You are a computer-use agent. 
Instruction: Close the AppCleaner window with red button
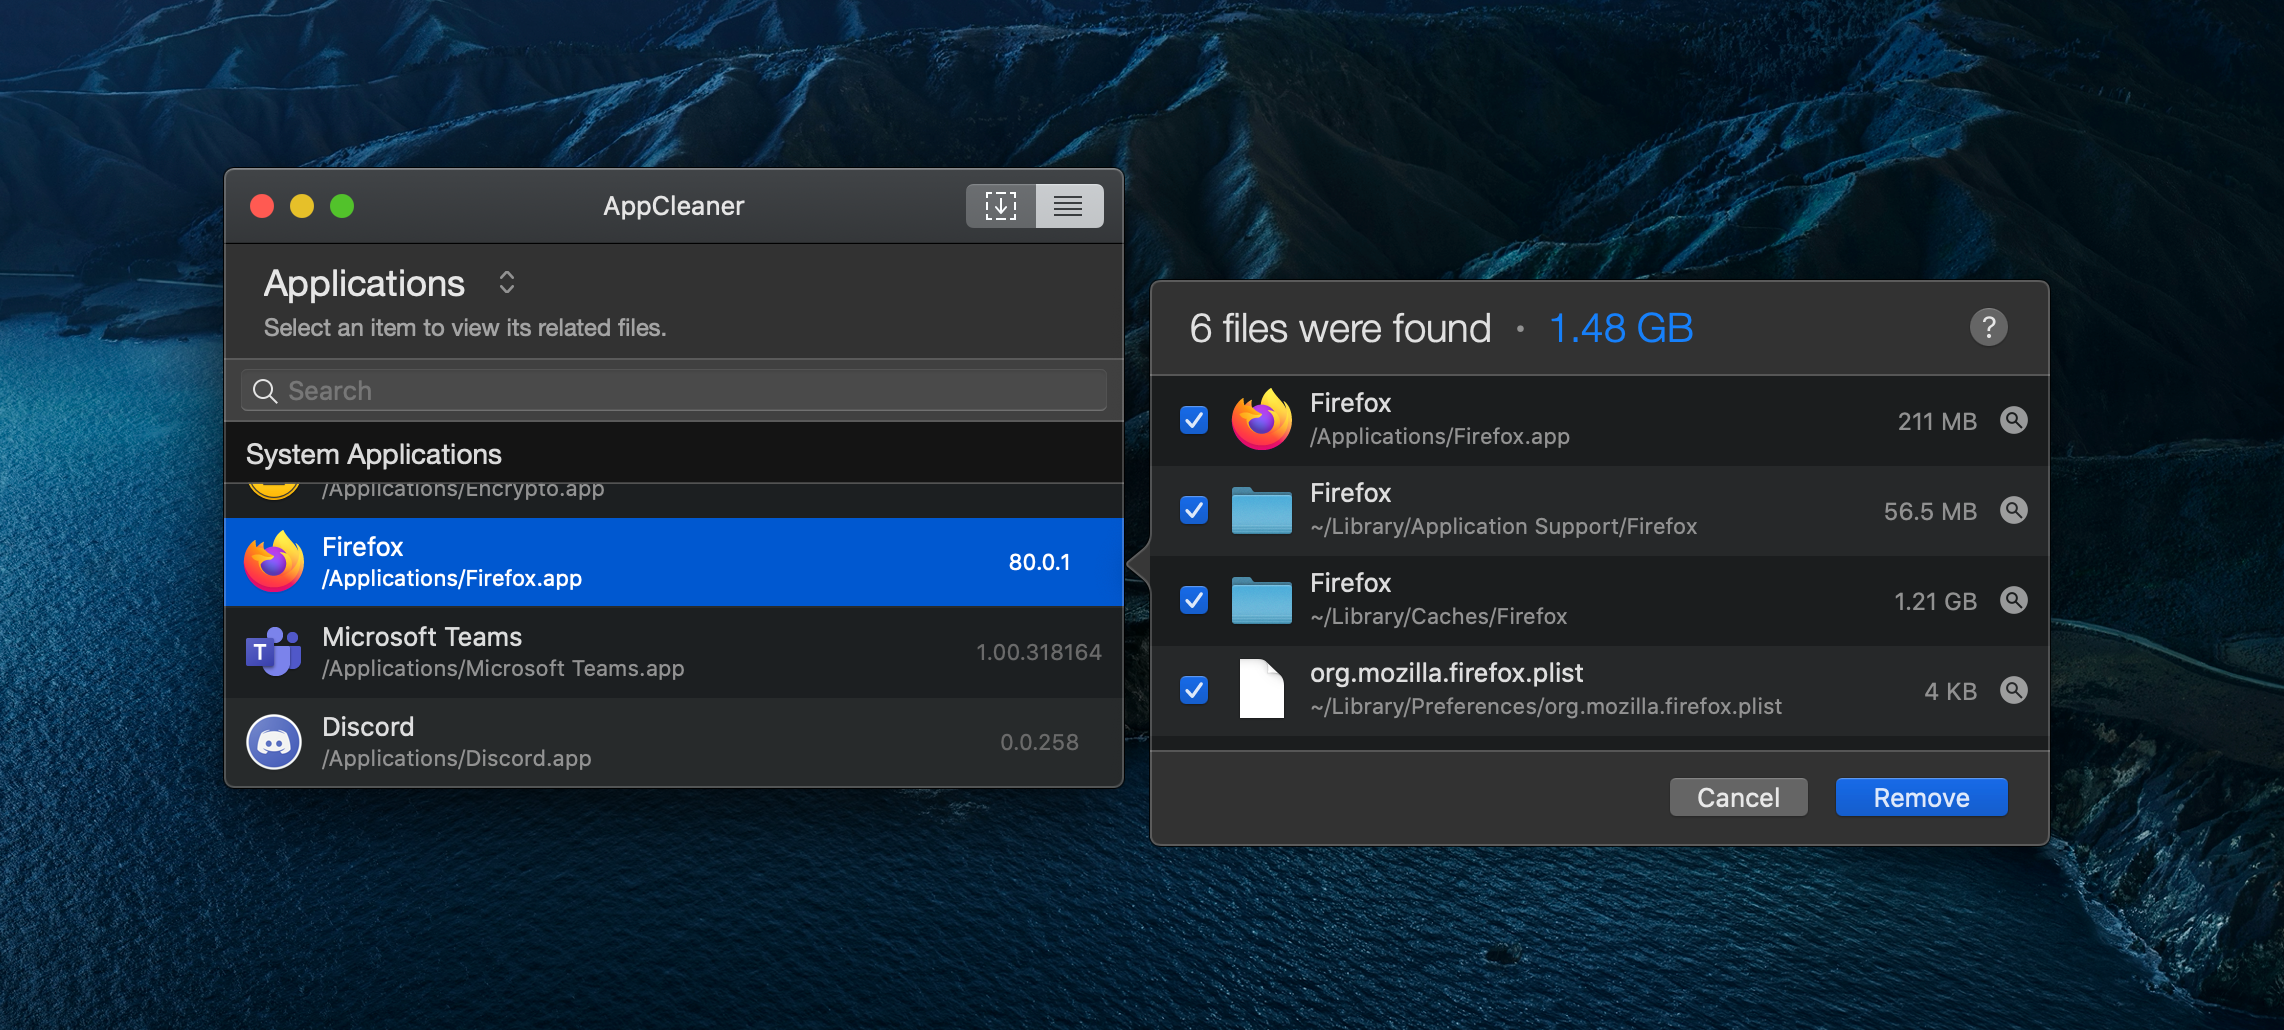point(262,206)
